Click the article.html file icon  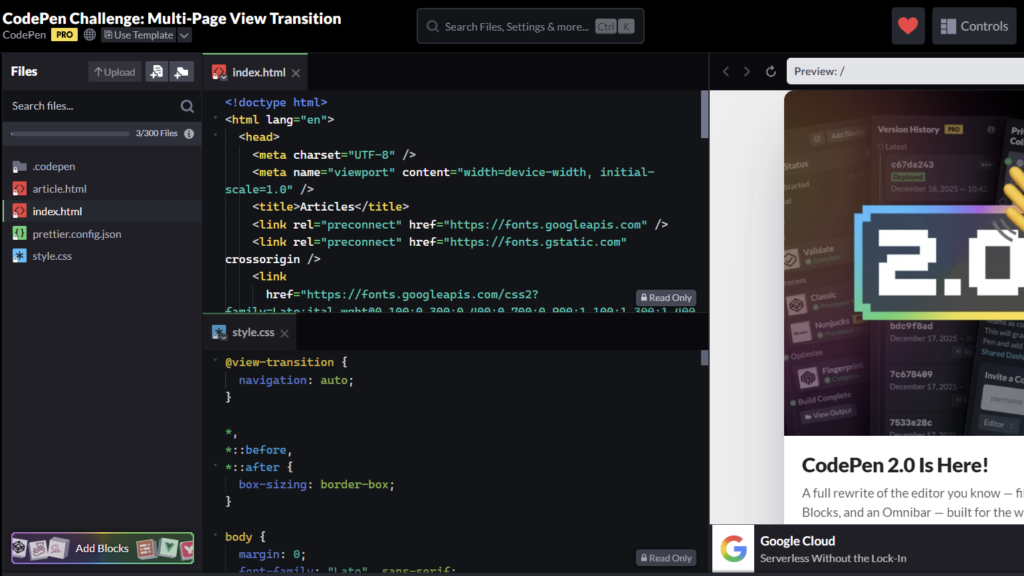[20, 189]
